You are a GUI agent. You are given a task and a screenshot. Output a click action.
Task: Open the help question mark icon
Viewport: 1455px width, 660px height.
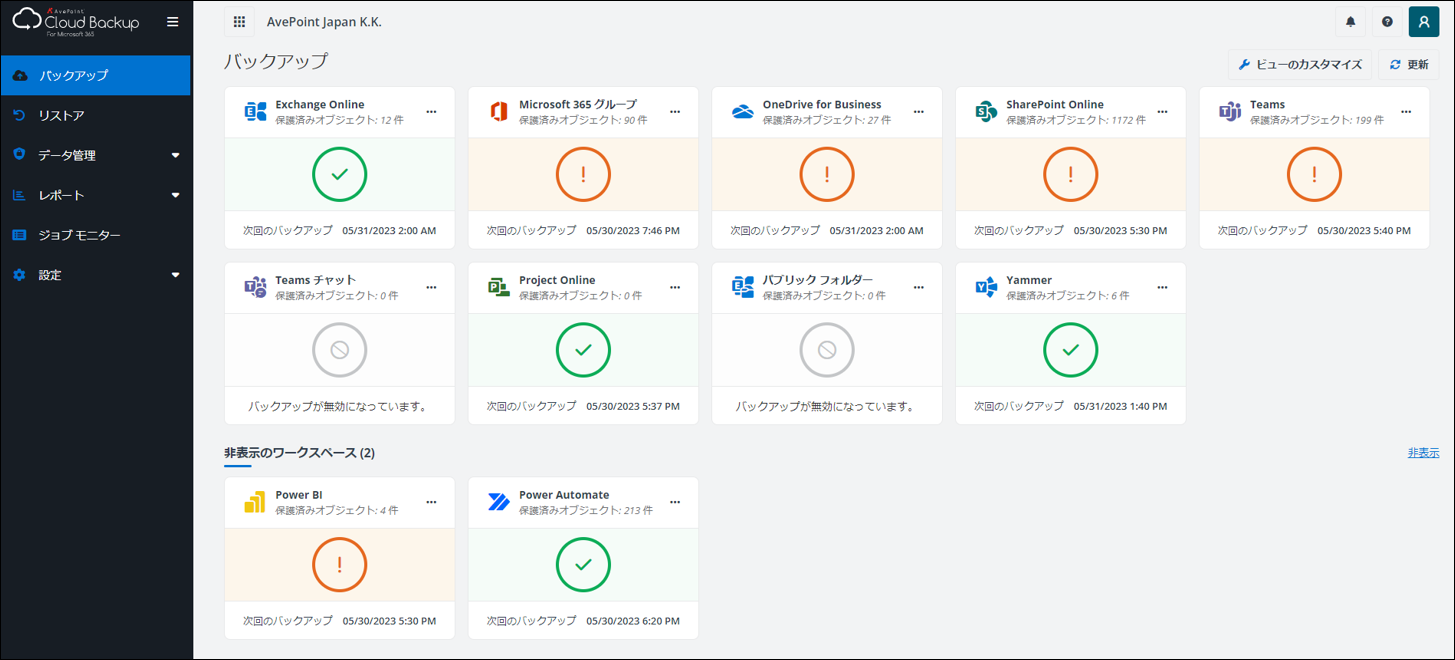click(1387, 22)
